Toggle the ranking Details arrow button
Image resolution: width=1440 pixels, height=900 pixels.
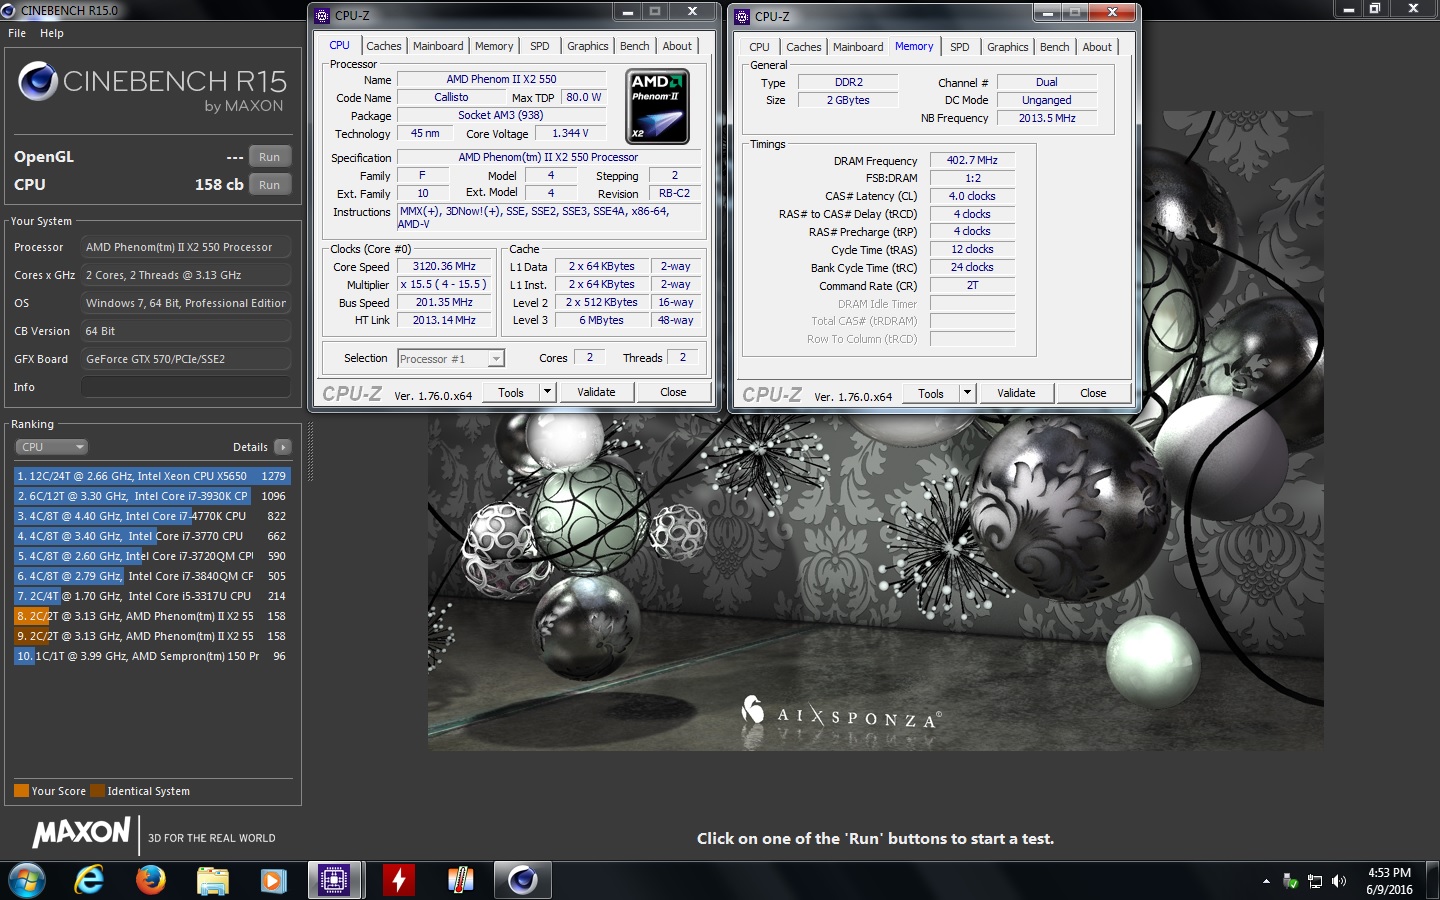283,447
